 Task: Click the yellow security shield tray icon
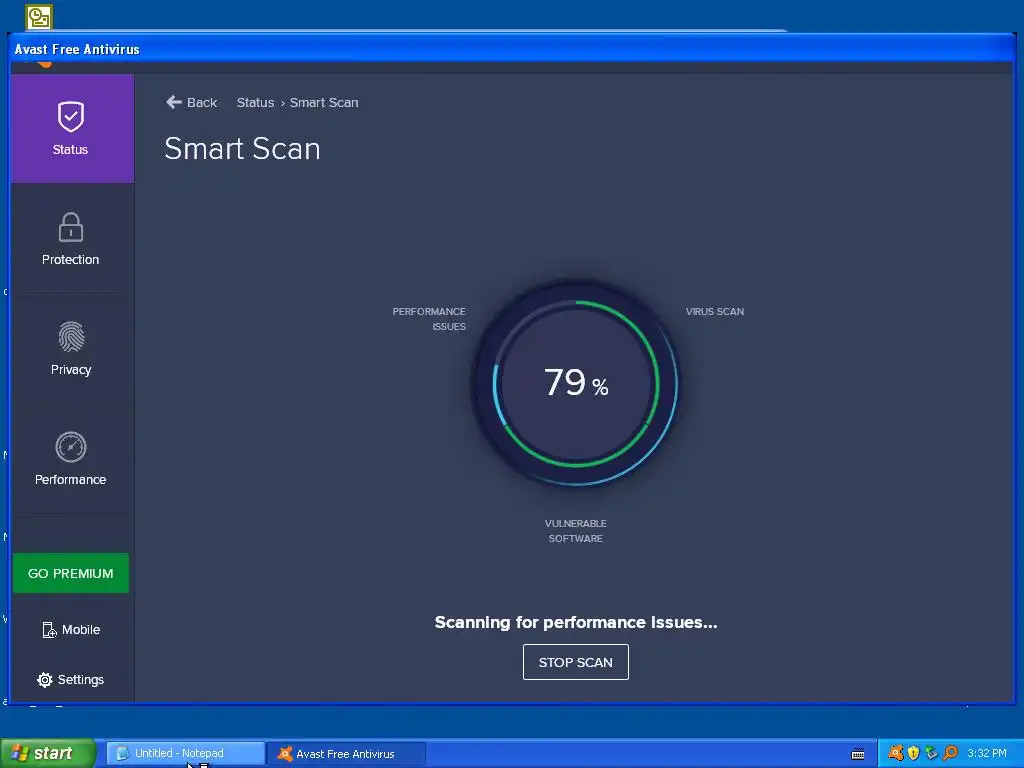(x=914, y=753)
